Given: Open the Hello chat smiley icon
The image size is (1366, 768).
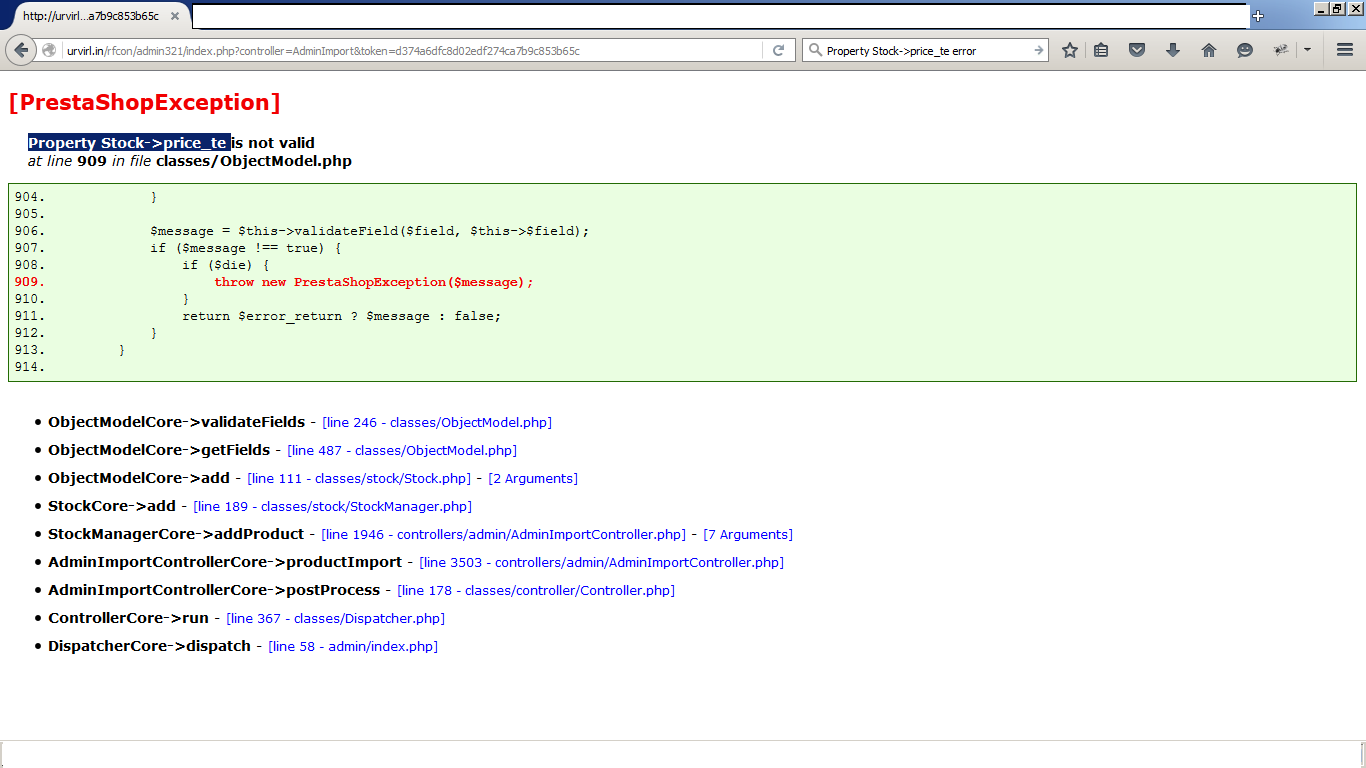Looking at the screenshot, I should pyautogui.click(x=1245, y=50).
